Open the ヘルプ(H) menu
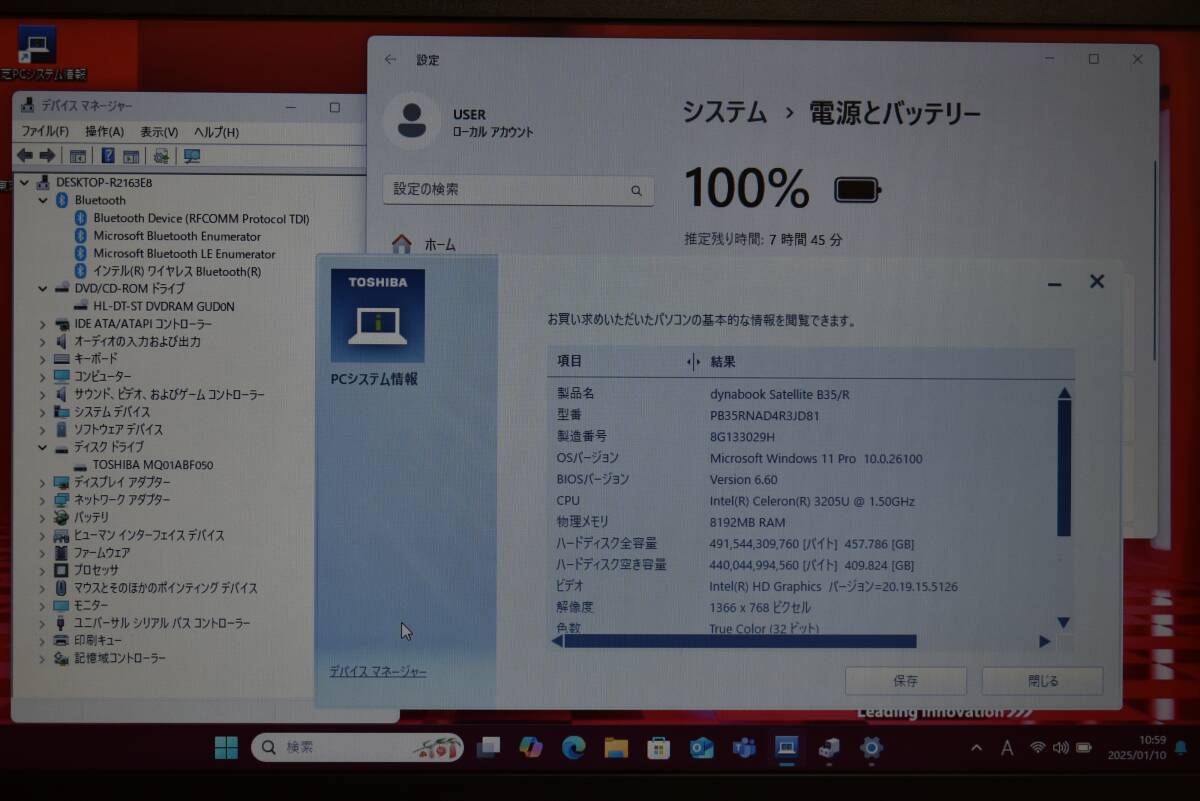 pos(216,131)
